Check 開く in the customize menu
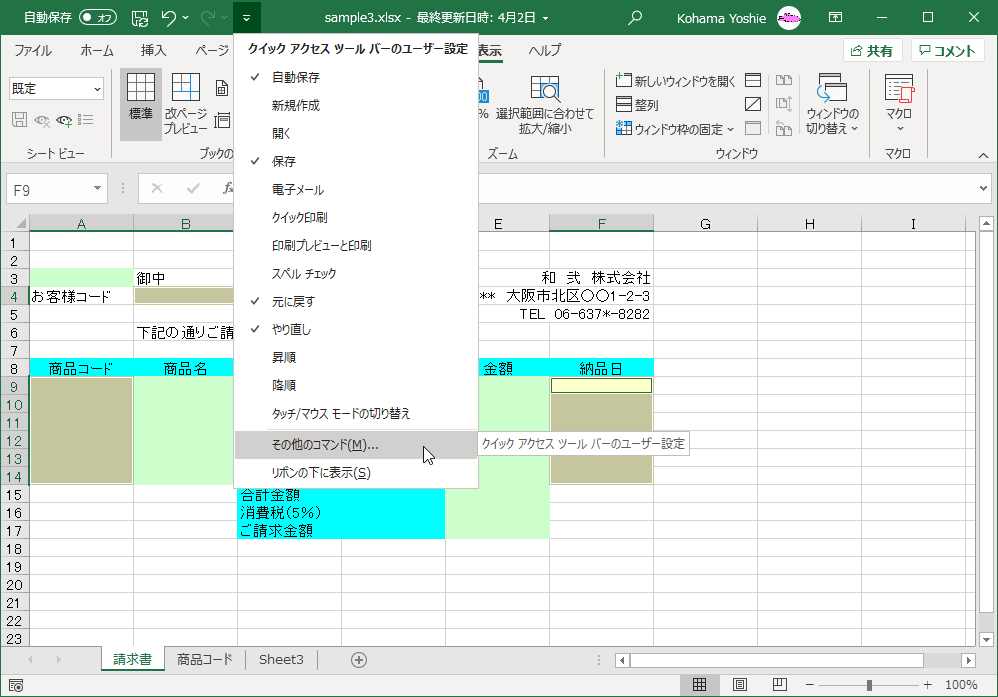 (356, 134)
